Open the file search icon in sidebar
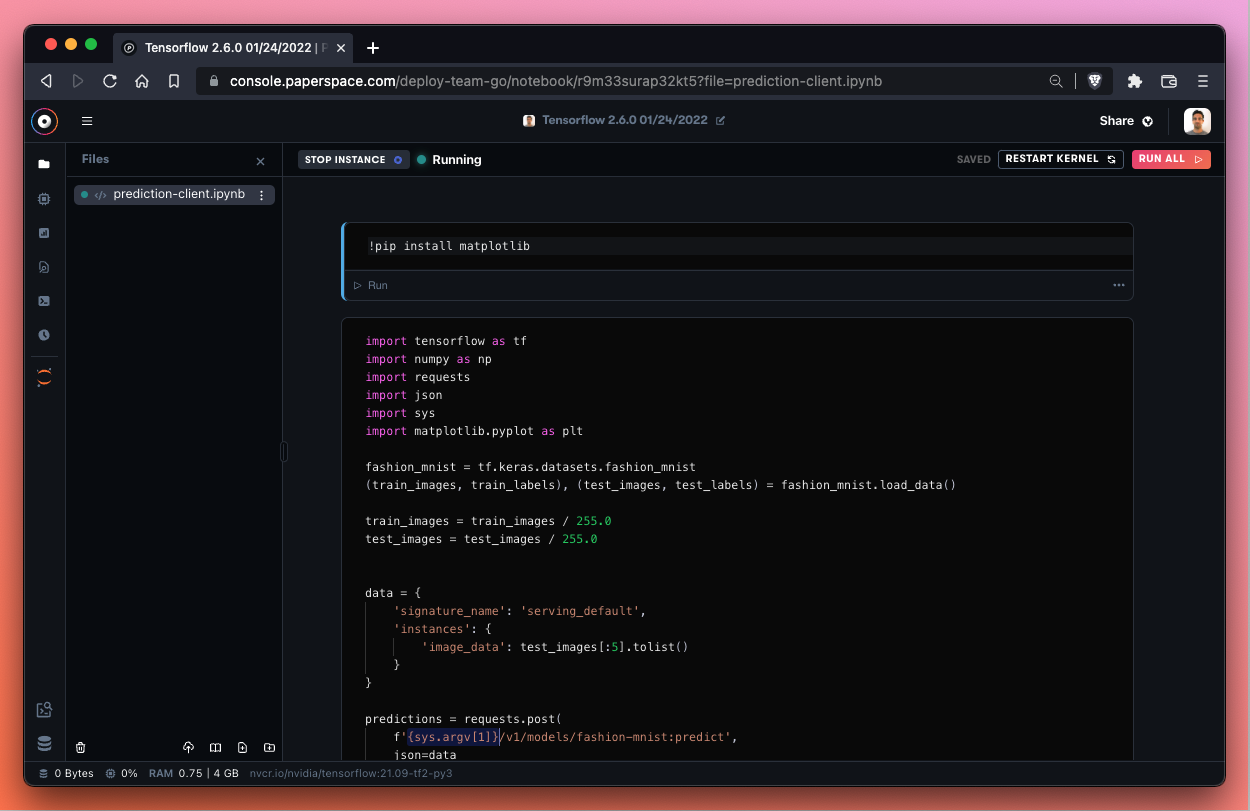This screenshot has height=811, width=1250. pyautogui.click(x=44, y=267)
